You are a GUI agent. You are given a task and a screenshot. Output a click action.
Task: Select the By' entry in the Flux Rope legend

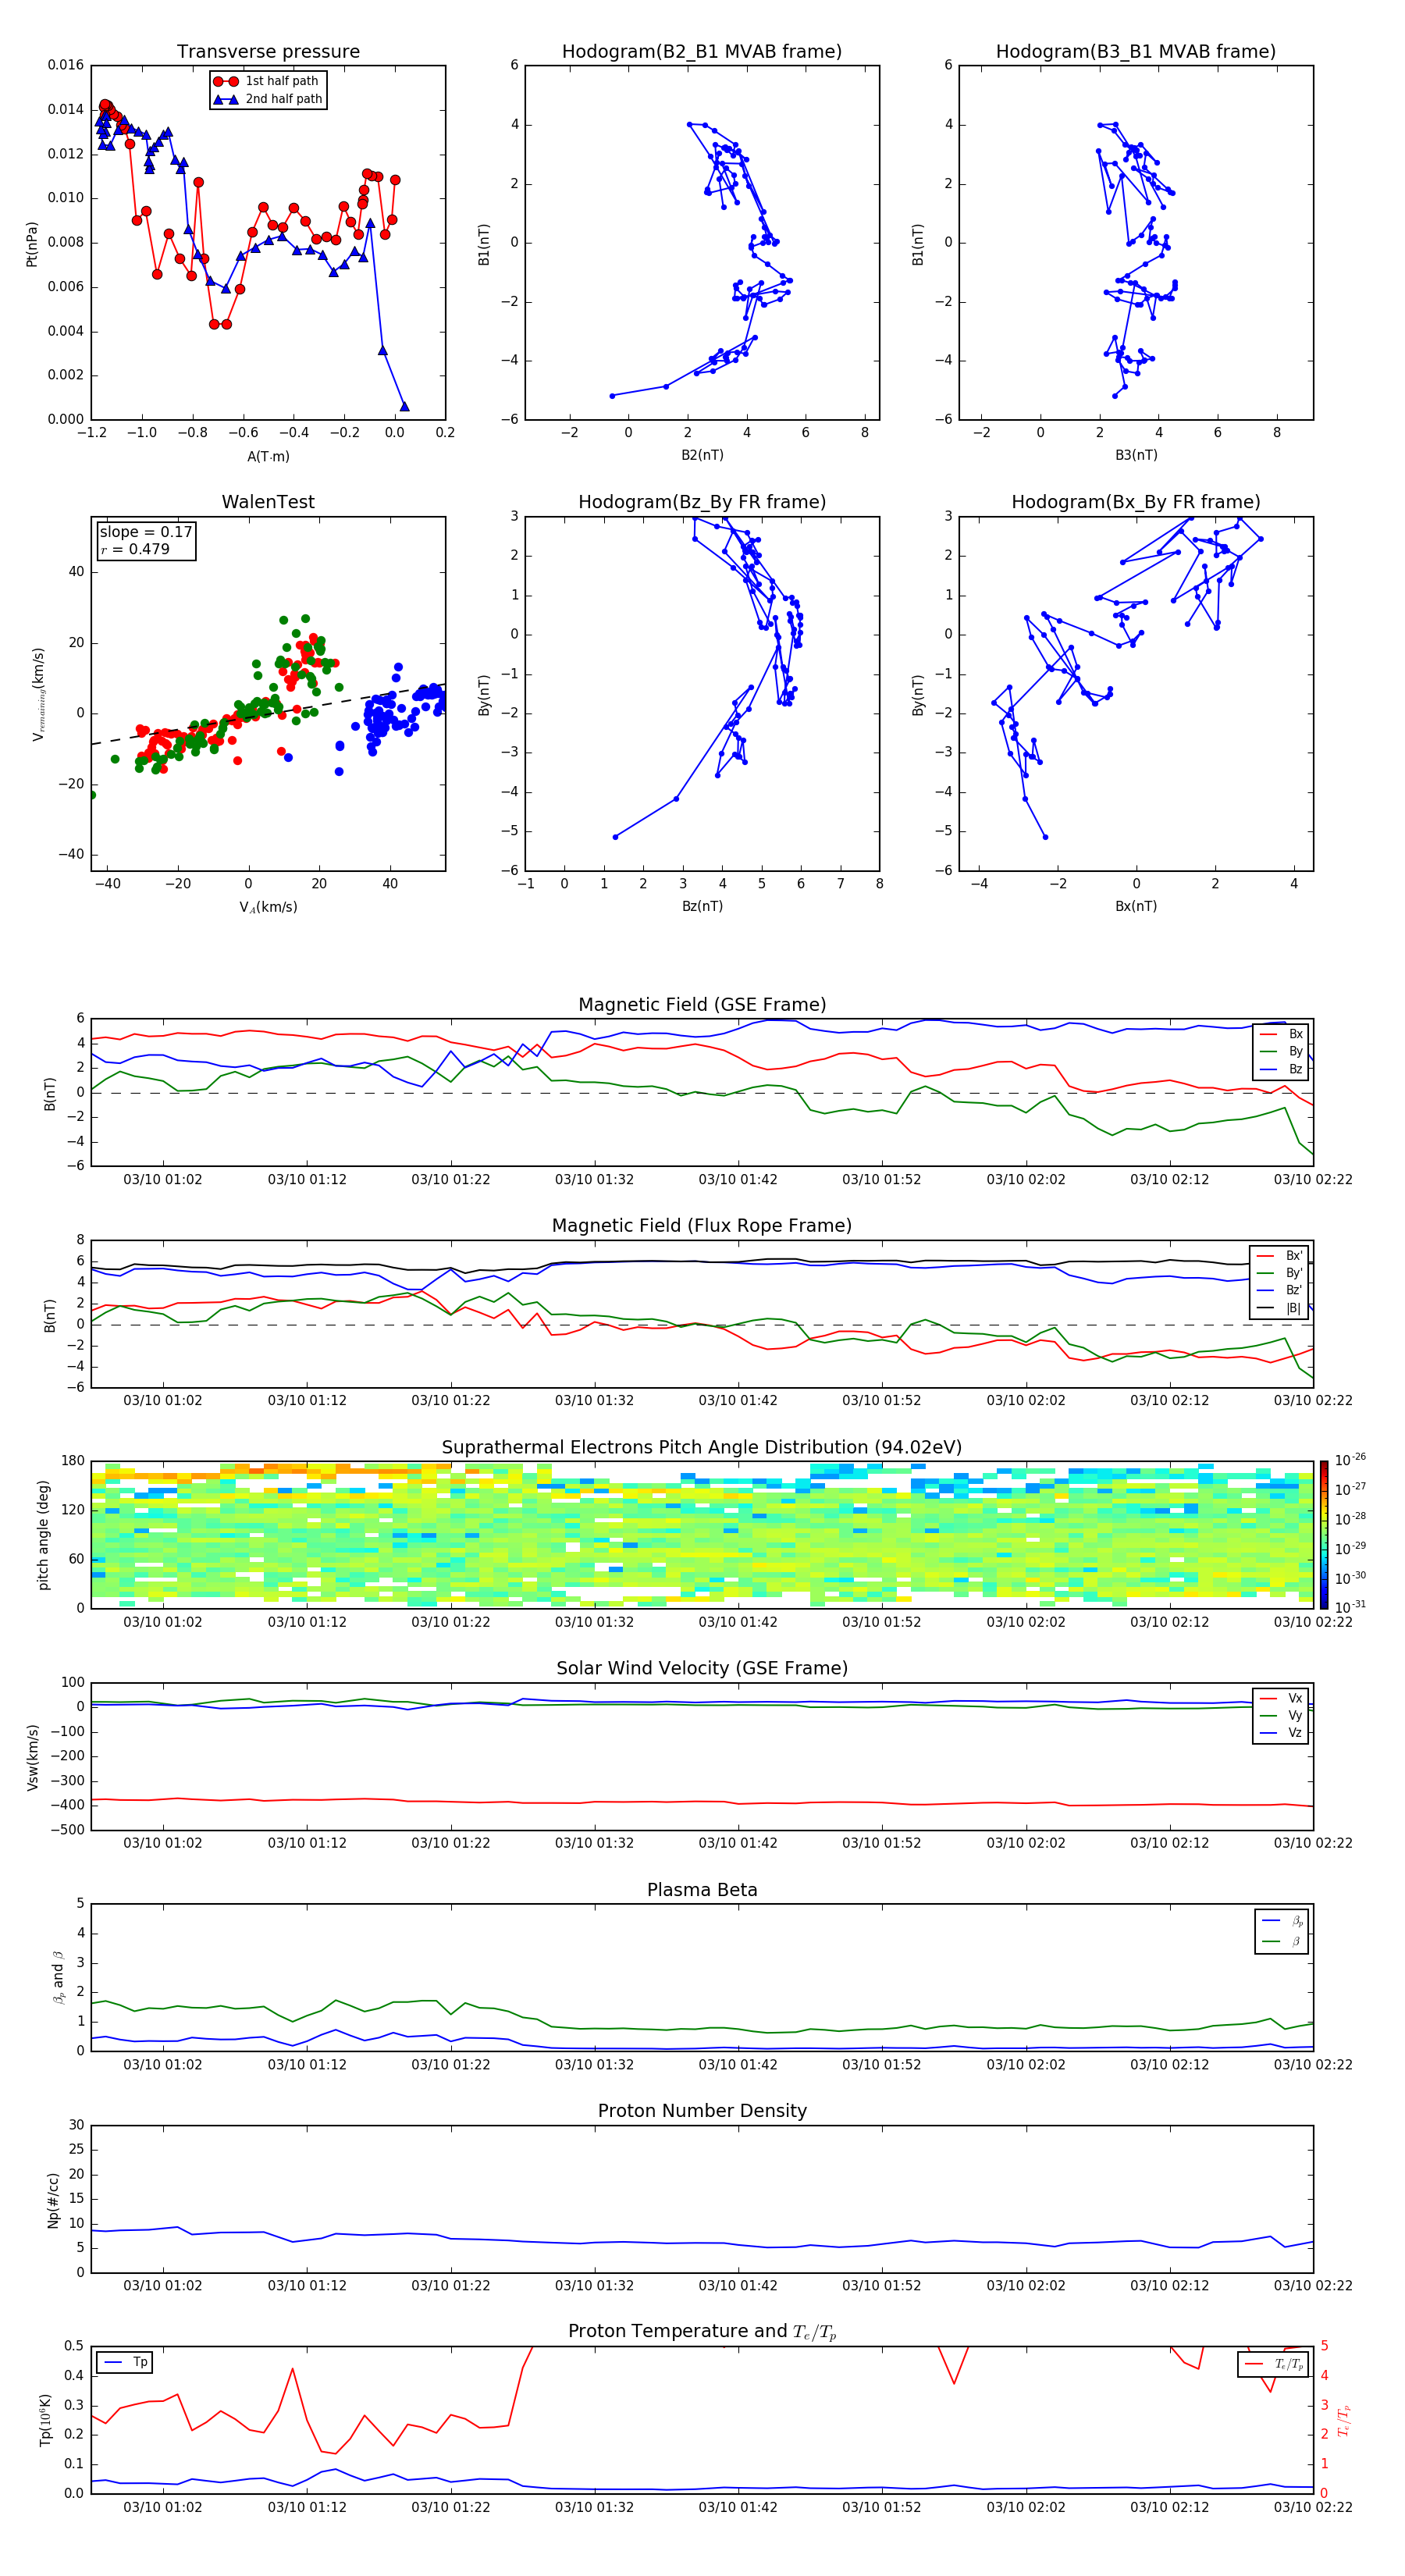1280,1273
